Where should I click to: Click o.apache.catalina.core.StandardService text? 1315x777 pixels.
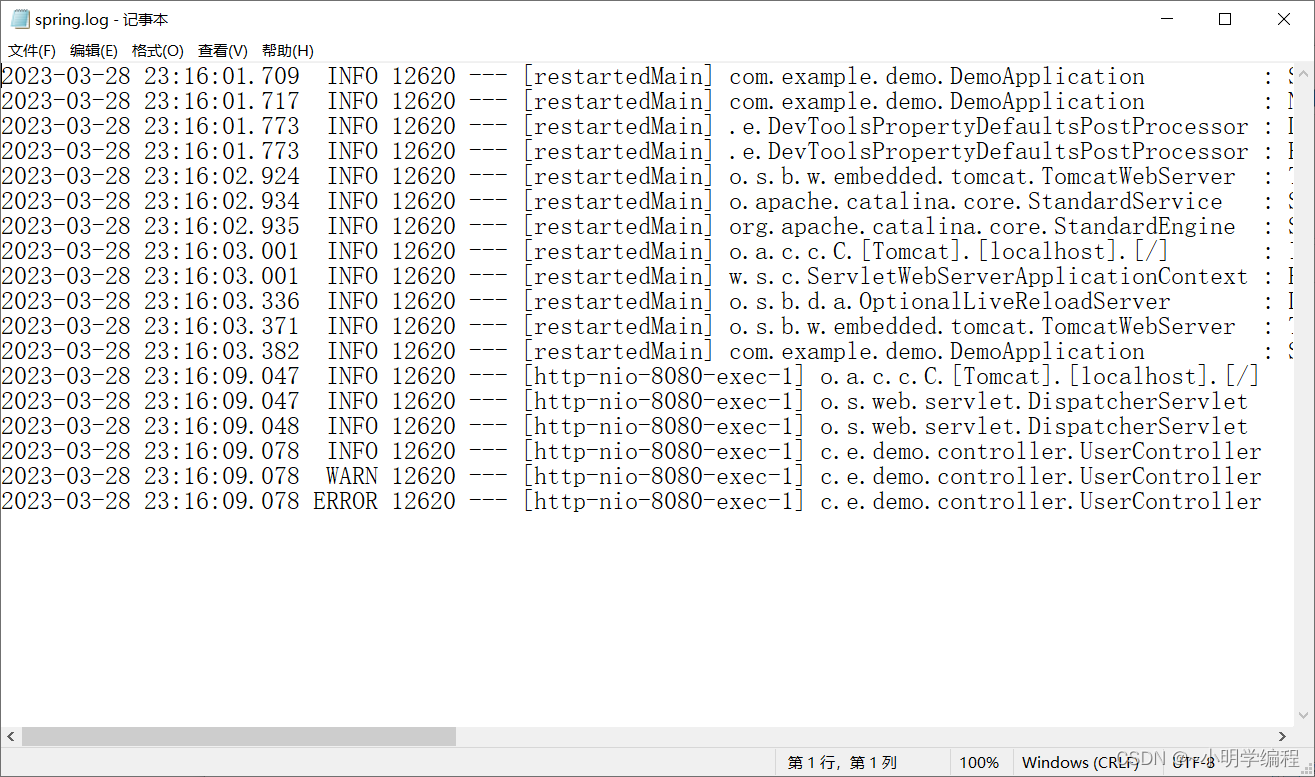point(975,202)
